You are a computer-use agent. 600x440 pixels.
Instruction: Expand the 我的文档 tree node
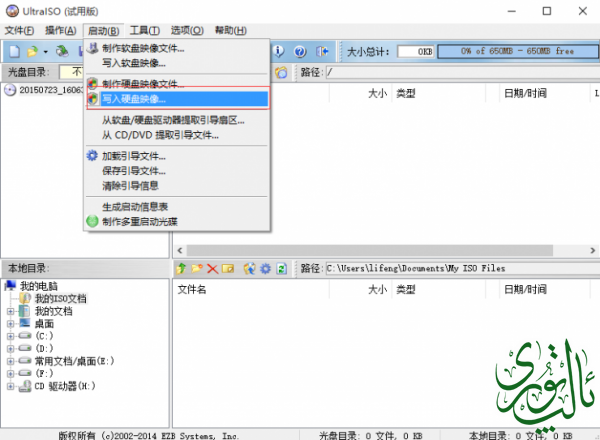click(11, 311)
